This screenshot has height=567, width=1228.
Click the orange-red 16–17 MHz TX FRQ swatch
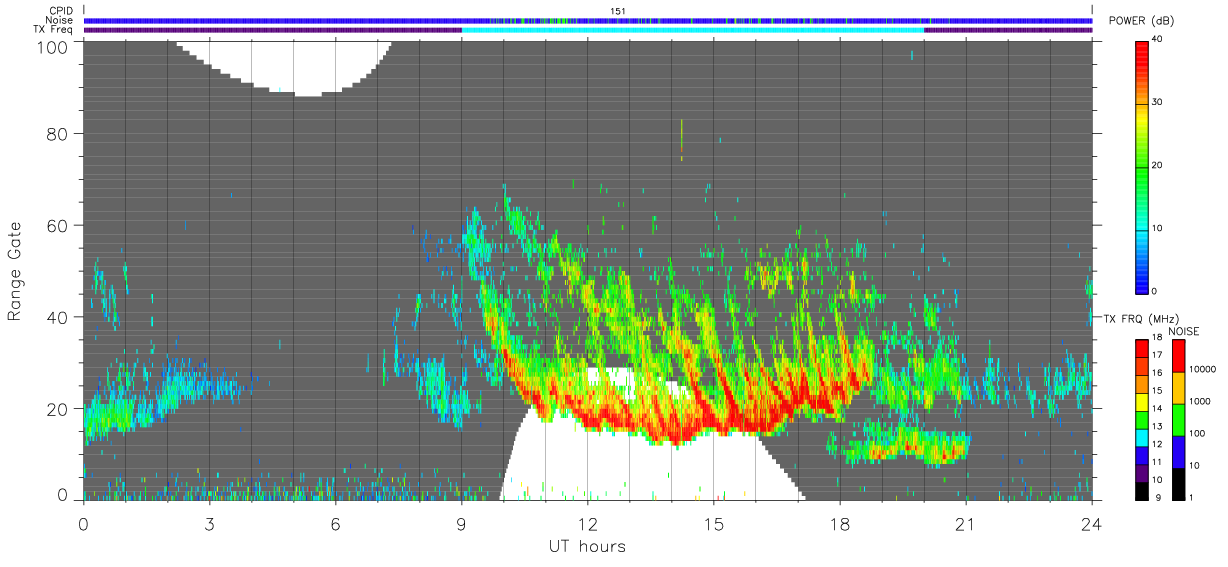[1143, 365]
